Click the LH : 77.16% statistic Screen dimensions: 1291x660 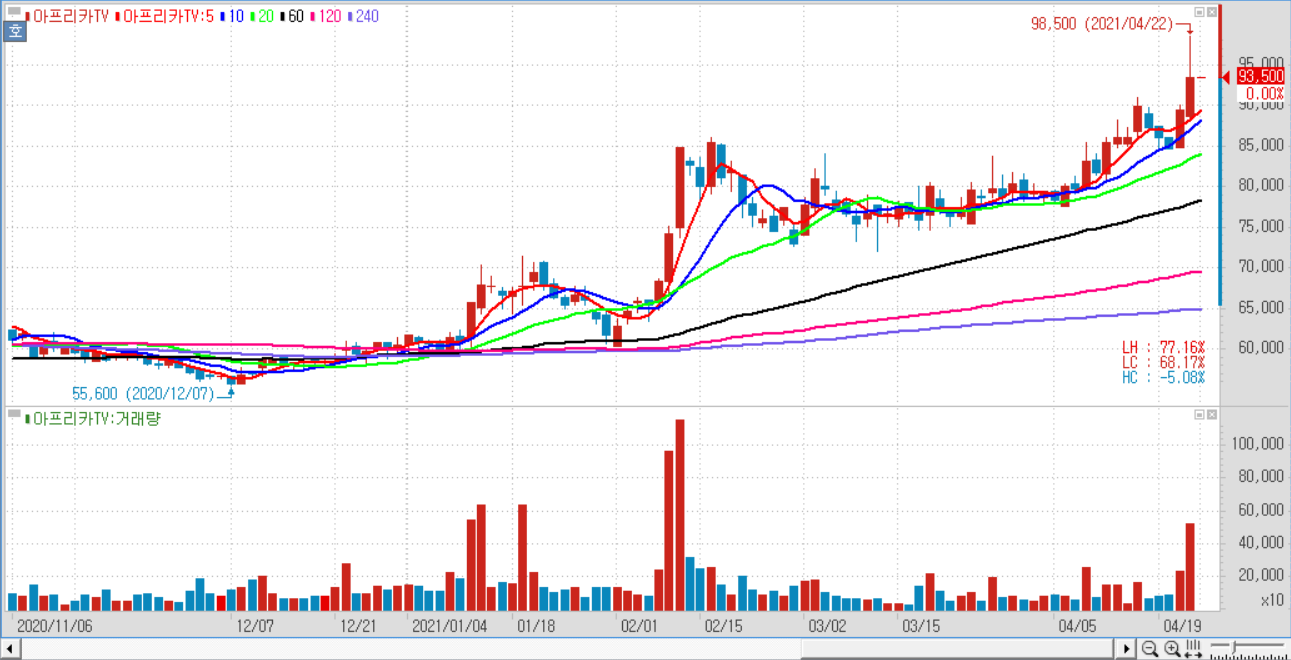(1163, 347)
